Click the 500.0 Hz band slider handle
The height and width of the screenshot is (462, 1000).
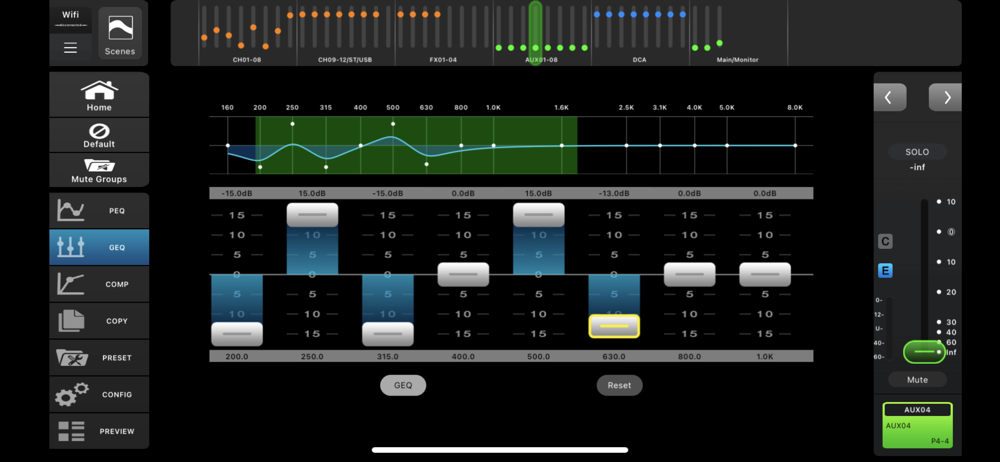(x=538, y=215)
